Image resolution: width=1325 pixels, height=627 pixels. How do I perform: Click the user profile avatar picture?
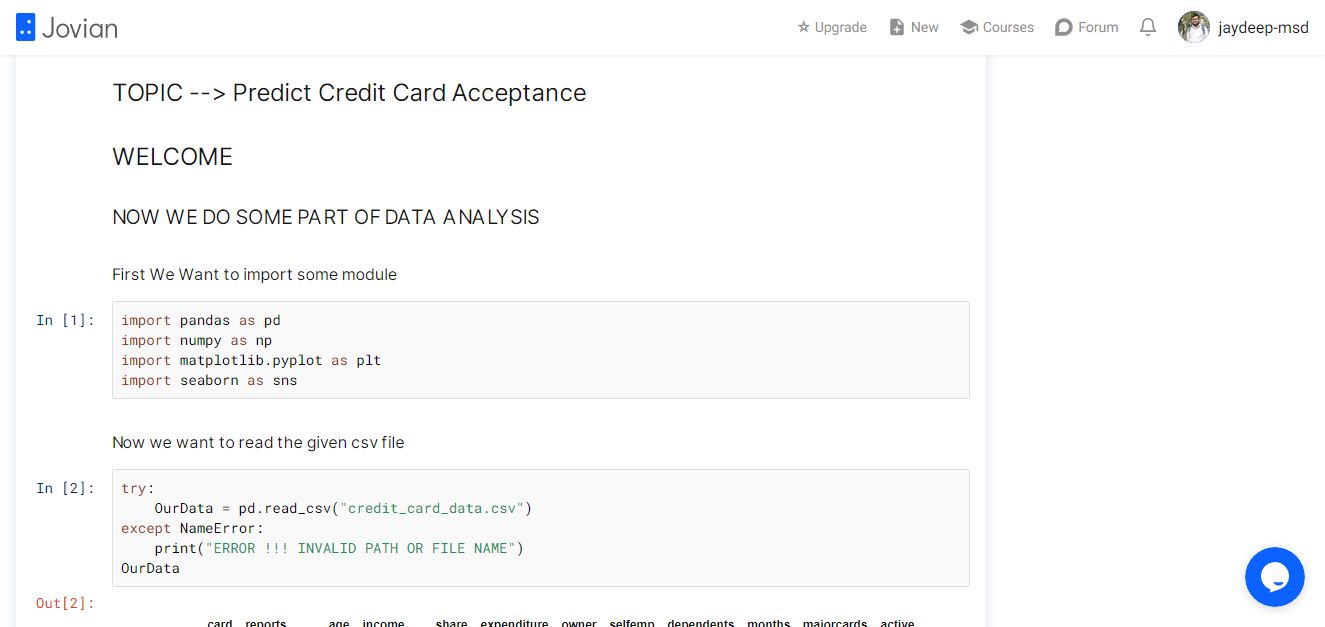coord(1194,27)
